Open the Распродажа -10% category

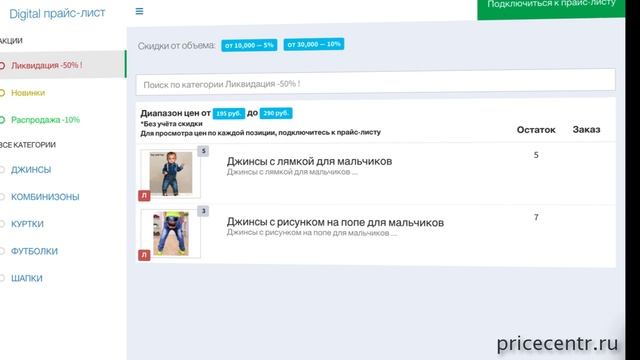(x=45, y=120)
